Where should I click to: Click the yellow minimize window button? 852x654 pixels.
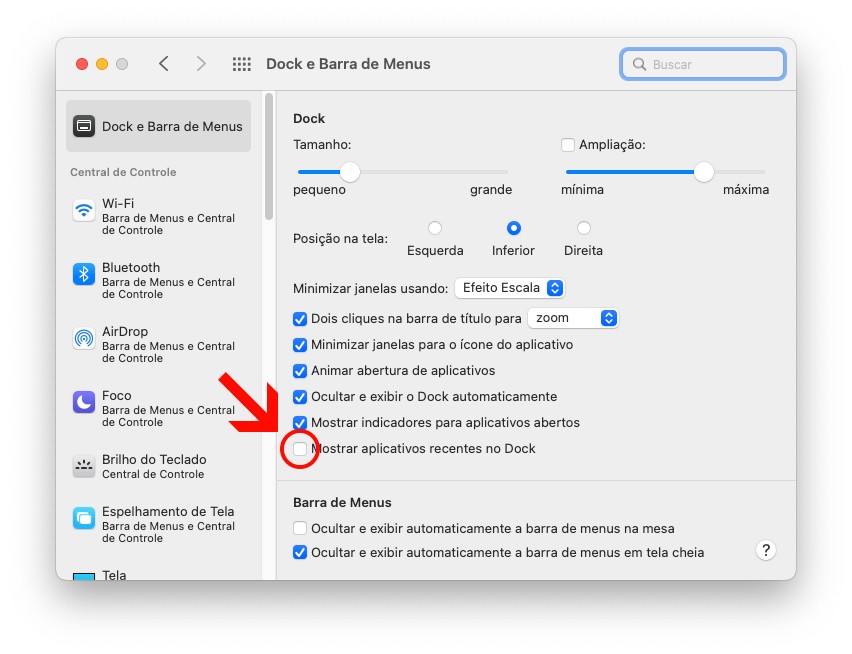[x=102, y=64]
